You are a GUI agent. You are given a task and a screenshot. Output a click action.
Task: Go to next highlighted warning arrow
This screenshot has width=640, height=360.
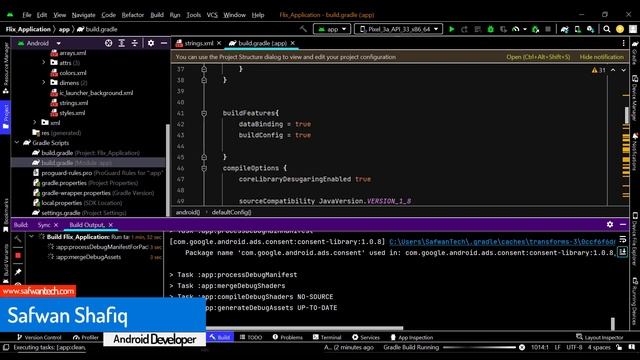(624, 70)
